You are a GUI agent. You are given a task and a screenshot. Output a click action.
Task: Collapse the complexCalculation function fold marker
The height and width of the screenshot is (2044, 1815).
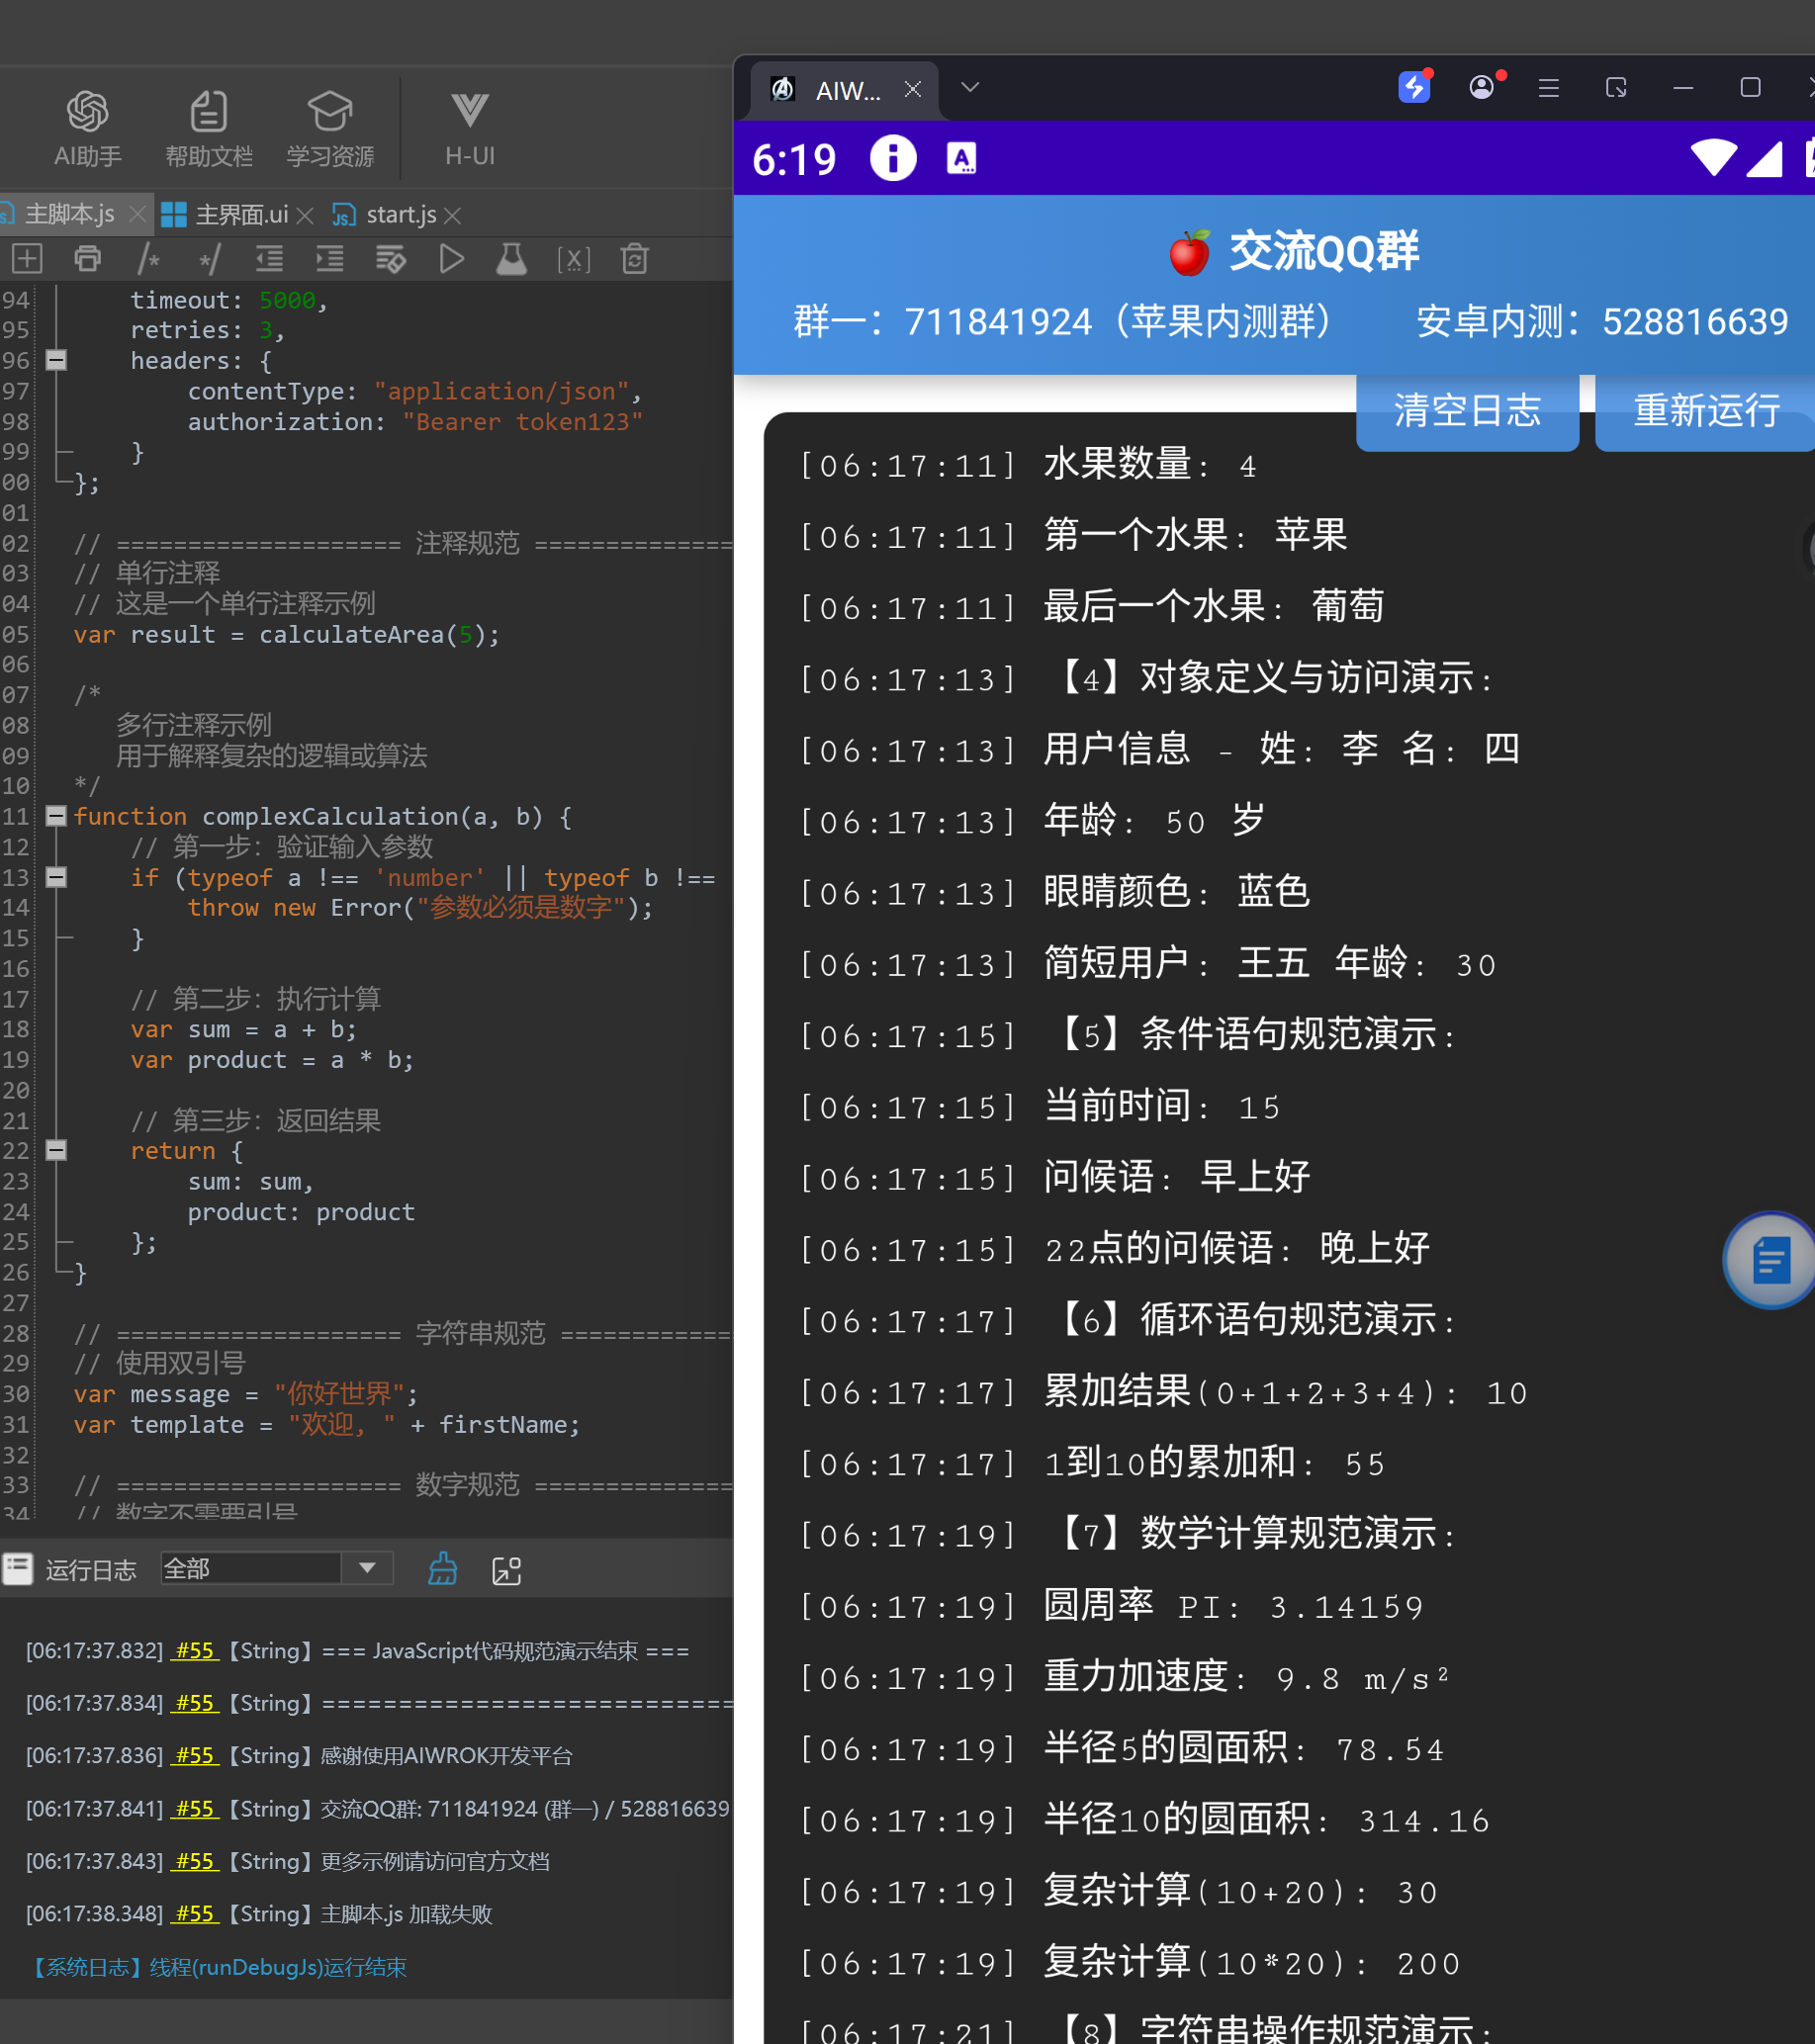point(57,816)
